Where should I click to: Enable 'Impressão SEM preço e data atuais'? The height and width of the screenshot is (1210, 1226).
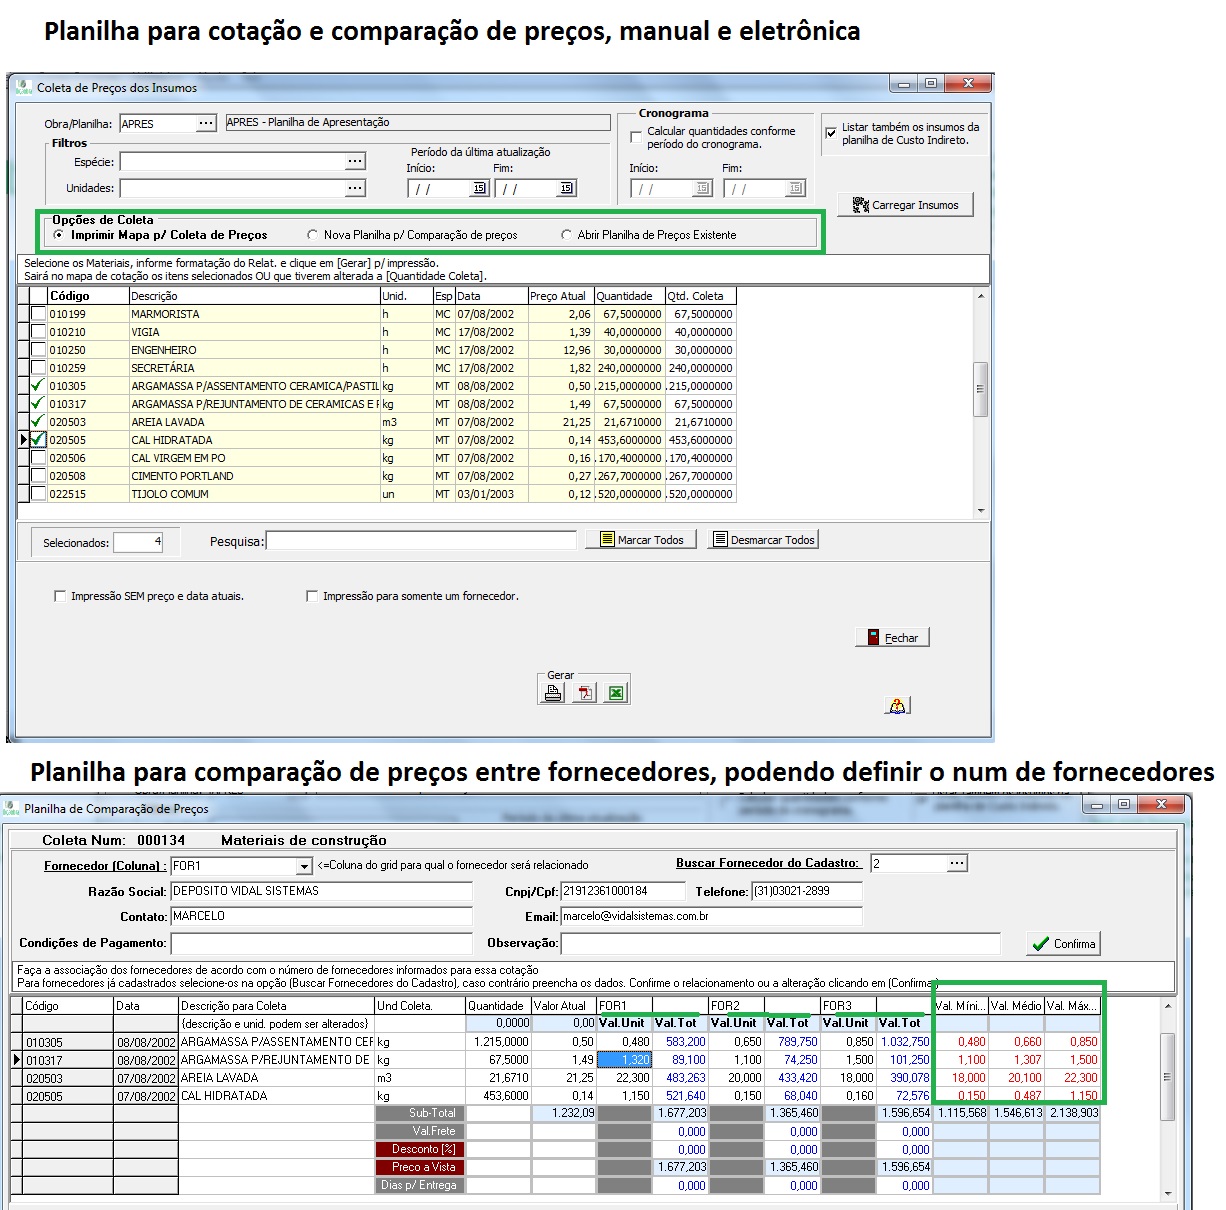pyautogui.click(x=60, y=596)
